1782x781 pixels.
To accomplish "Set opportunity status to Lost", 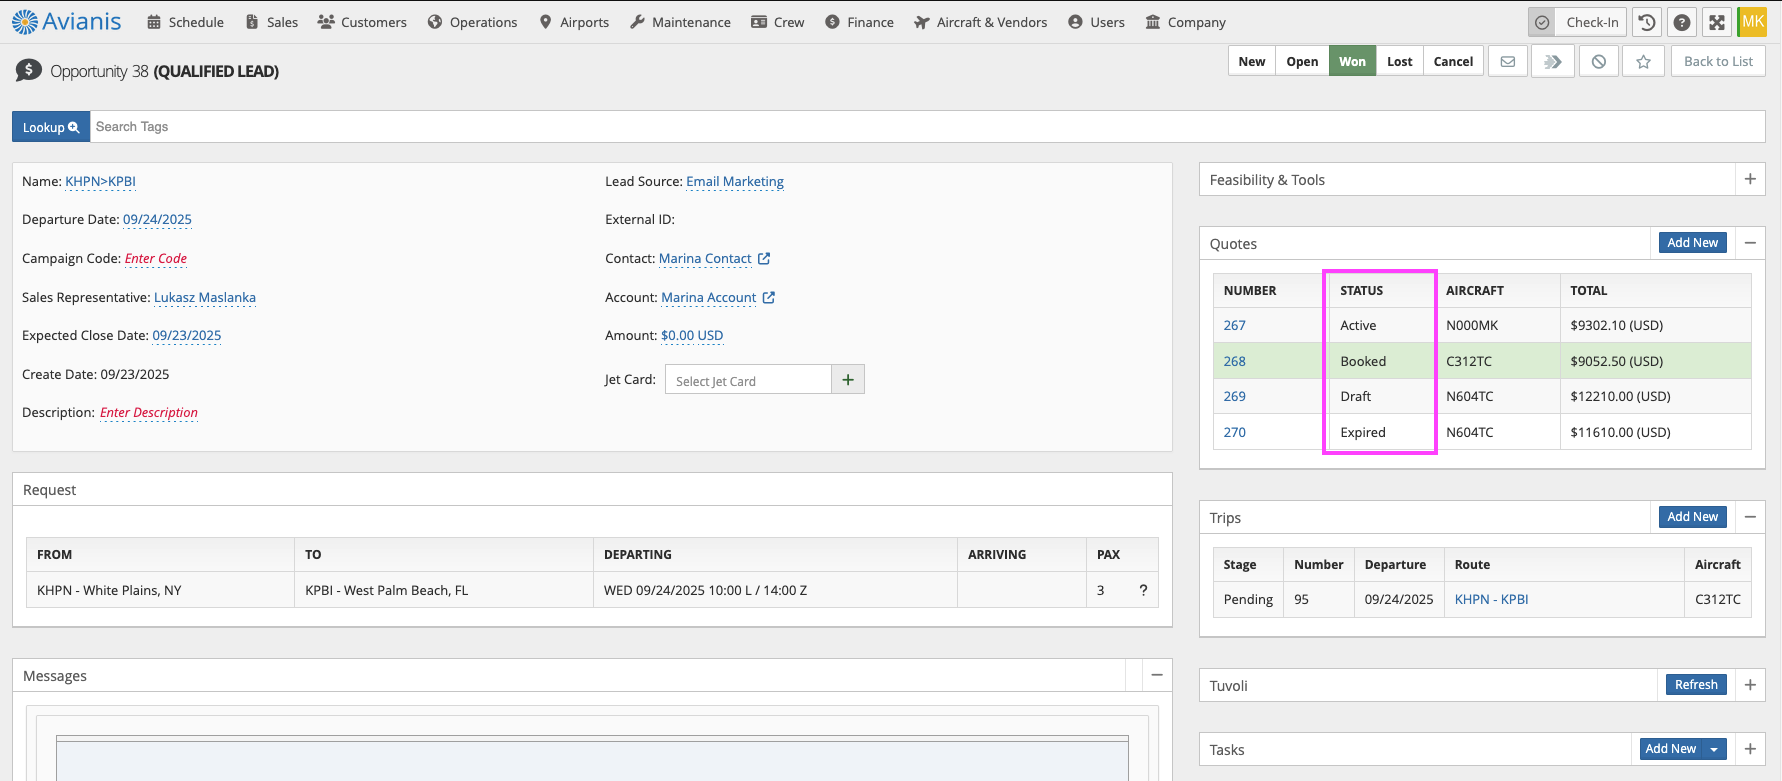I will (1399, 62).
